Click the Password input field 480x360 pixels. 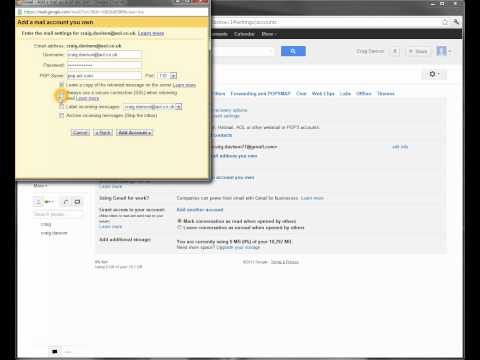(105, 65)
